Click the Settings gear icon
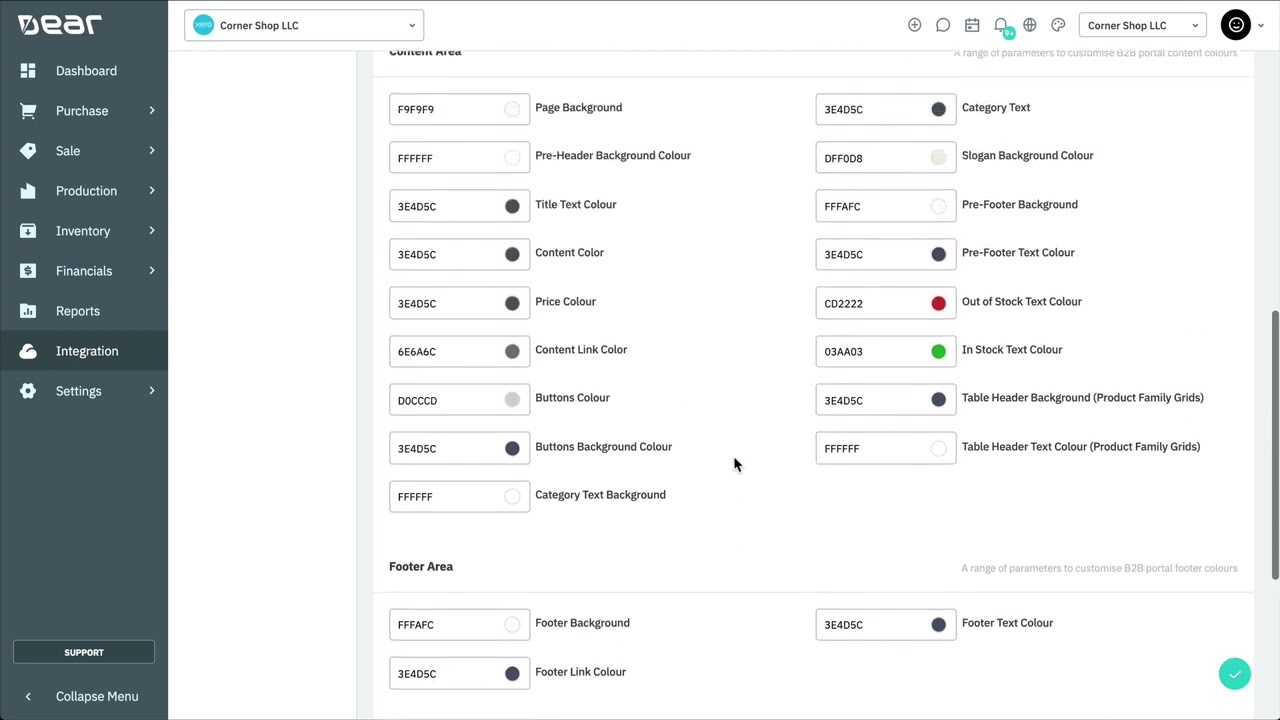1280x720 pixels. click(28, 391)
